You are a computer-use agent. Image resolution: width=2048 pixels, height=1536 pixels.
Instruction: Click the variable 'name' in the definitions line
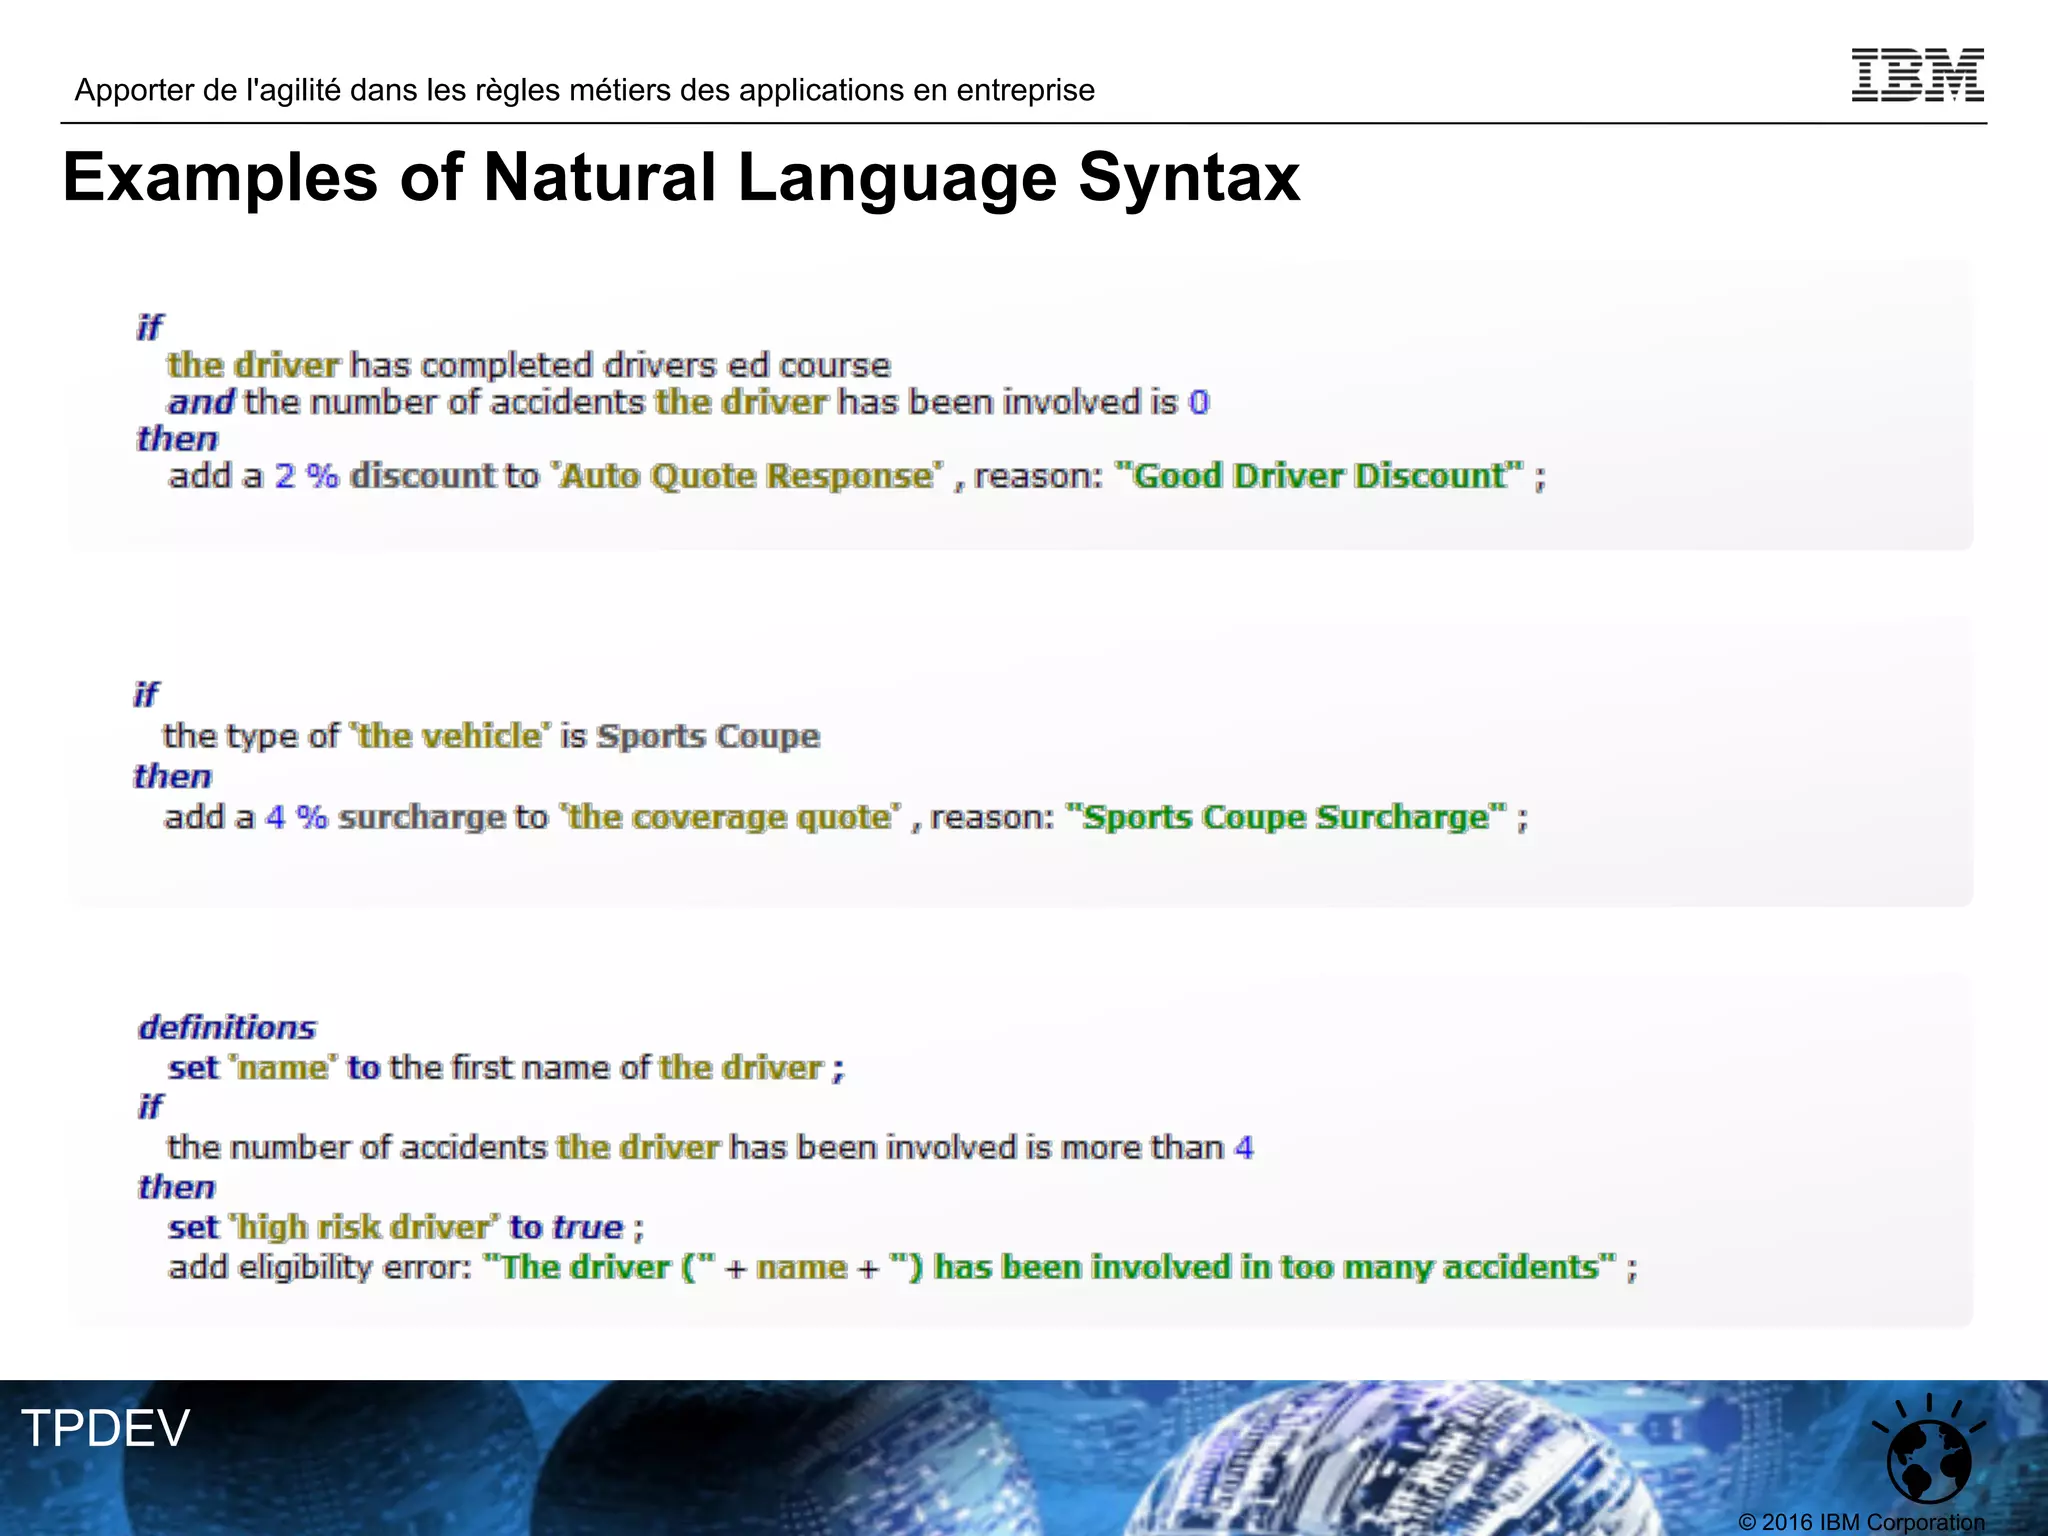click(283, 1068)
